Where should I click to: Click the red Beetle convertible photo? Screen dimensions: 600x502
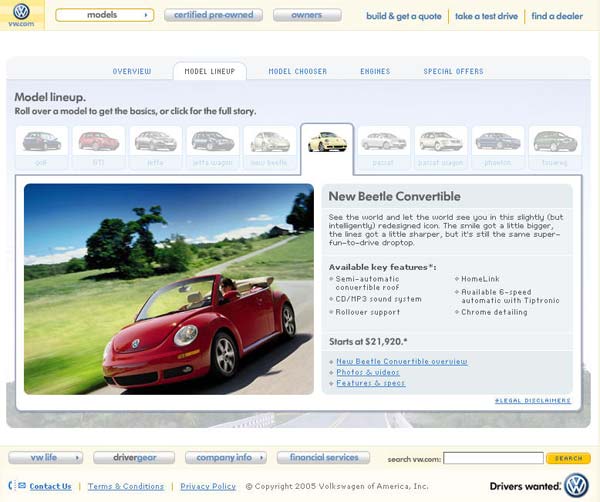tap(169, 289)
